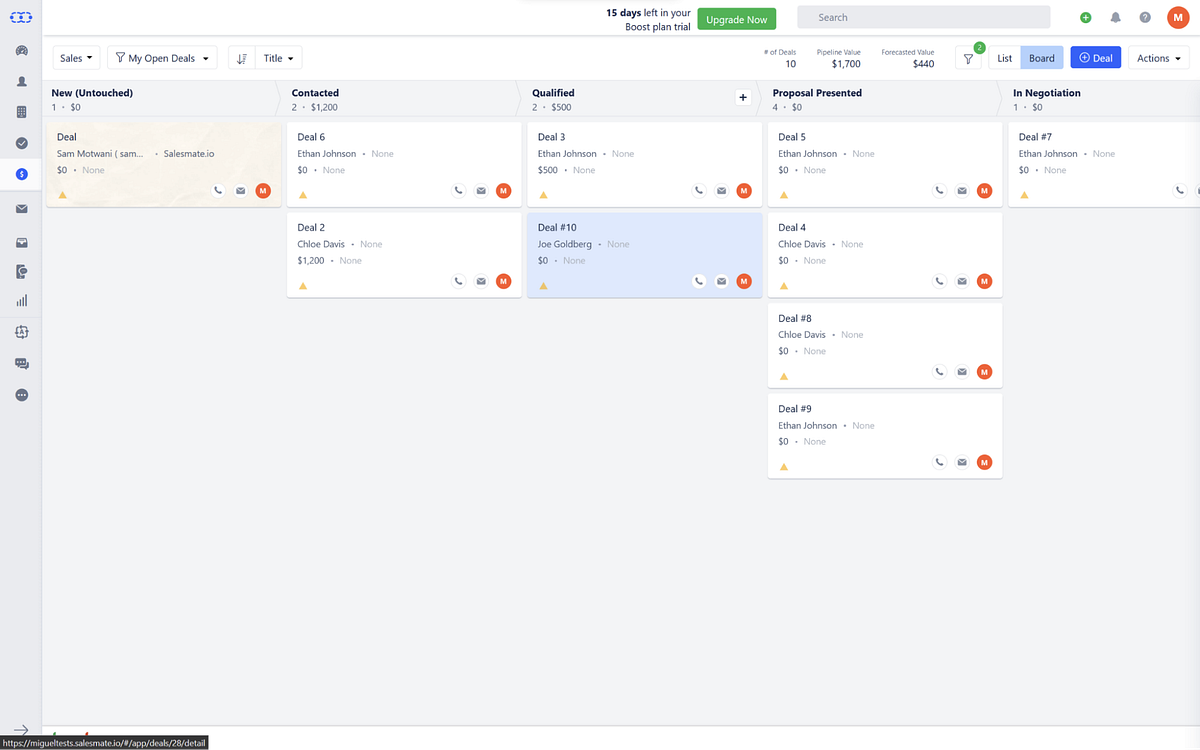Open the My Open Deals filter dropdown
Image resolution: width=1200 pixels, height=750 pixels.
click(161, 57)
